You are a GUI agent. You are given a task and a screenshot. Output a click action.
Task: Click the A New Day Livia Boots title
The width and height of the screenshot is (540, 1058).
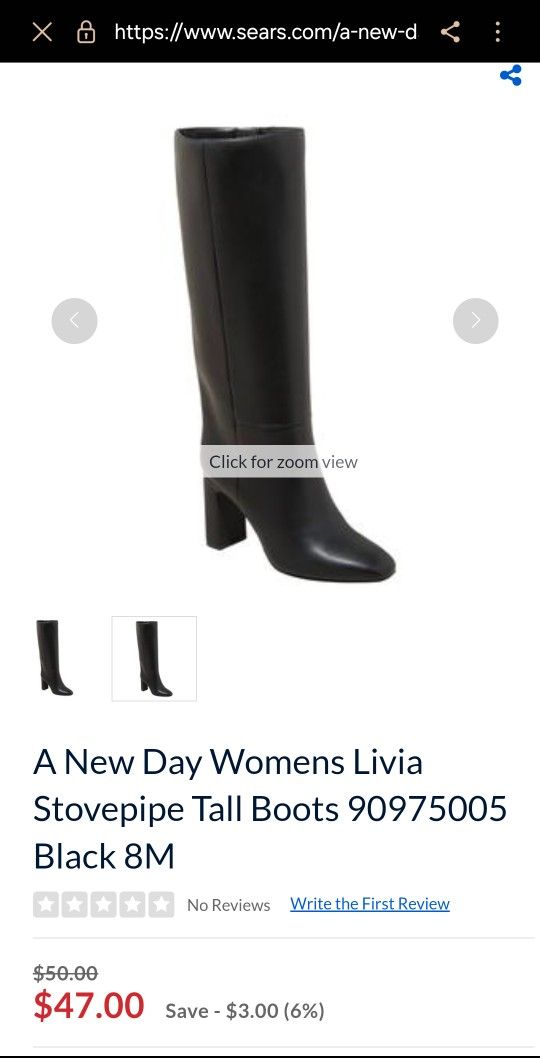pos(270,809)
